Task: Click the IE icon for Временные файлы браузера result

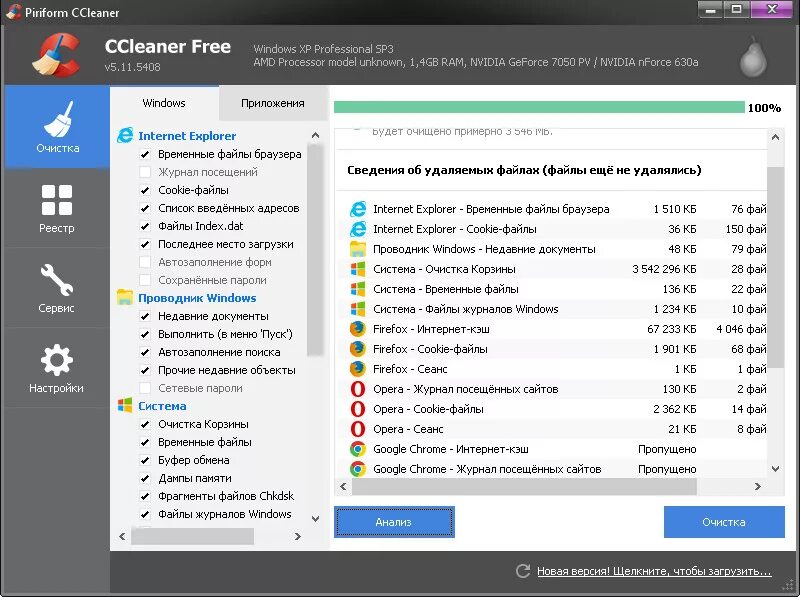Action: click(x=358, y=209)
